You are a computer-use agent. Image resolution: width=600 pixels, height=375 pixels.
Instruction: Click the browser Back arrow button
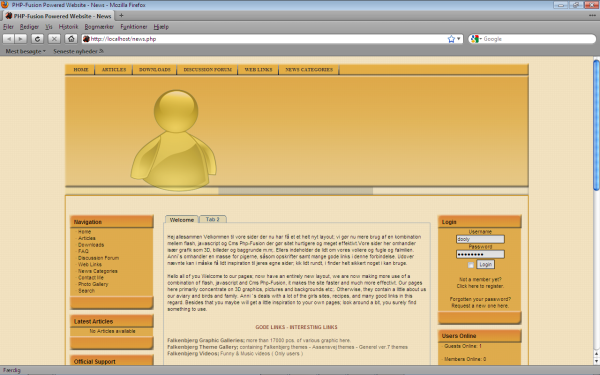click(x=9, y=39)
